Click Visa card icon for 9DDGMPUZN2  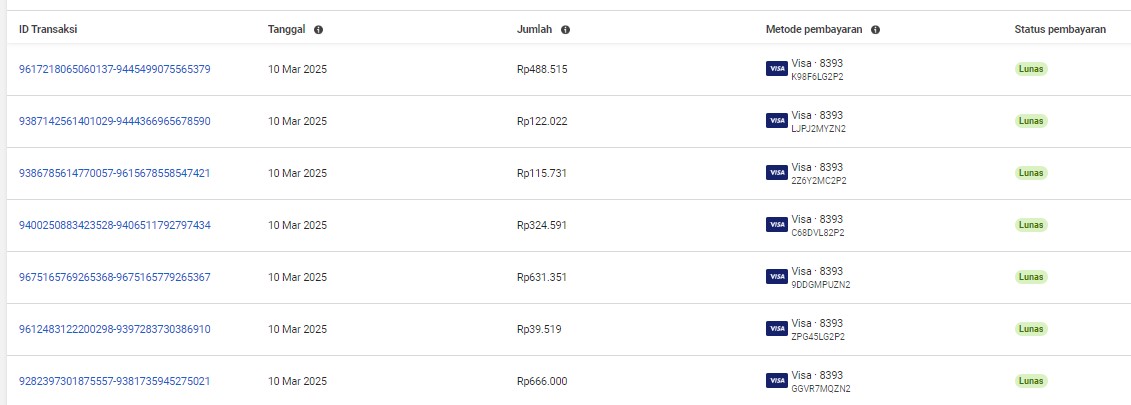pos(776,277)
